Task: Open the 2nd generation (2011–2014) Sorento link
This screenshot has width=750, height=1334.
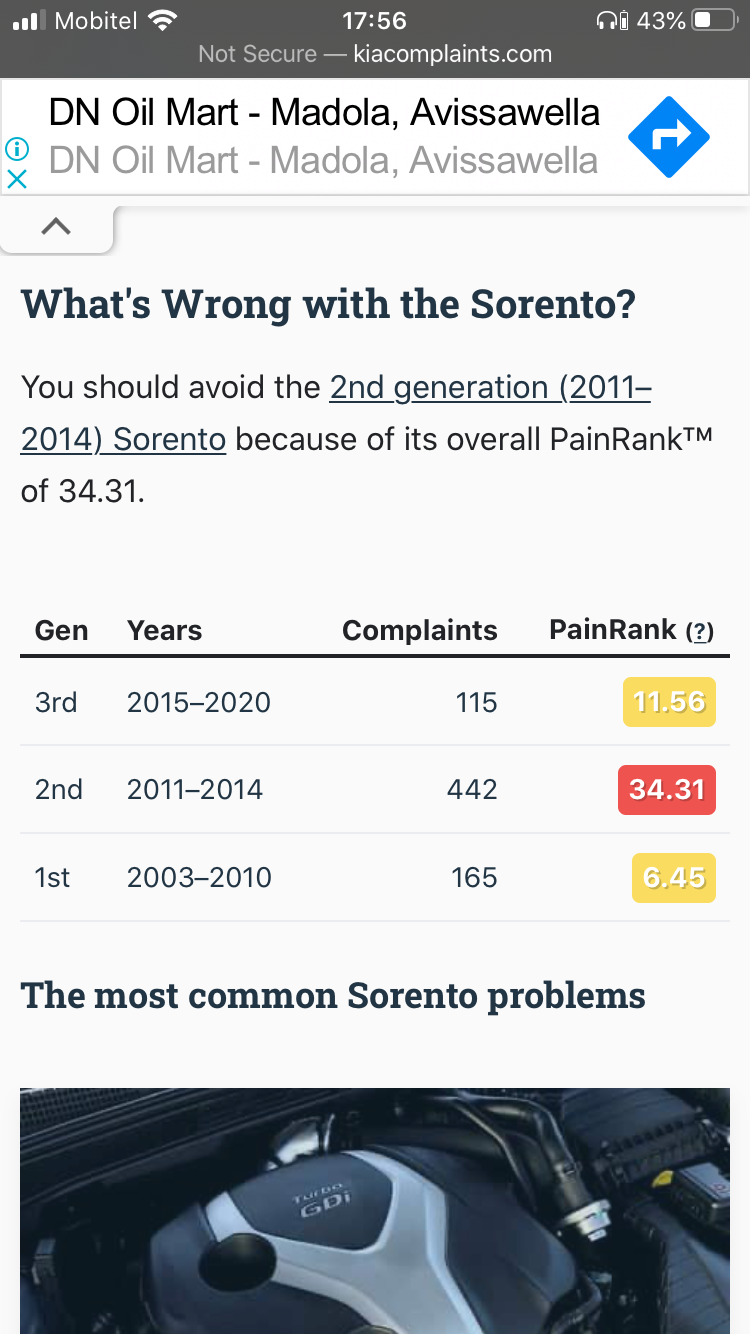Action: (x=336, y=413)
